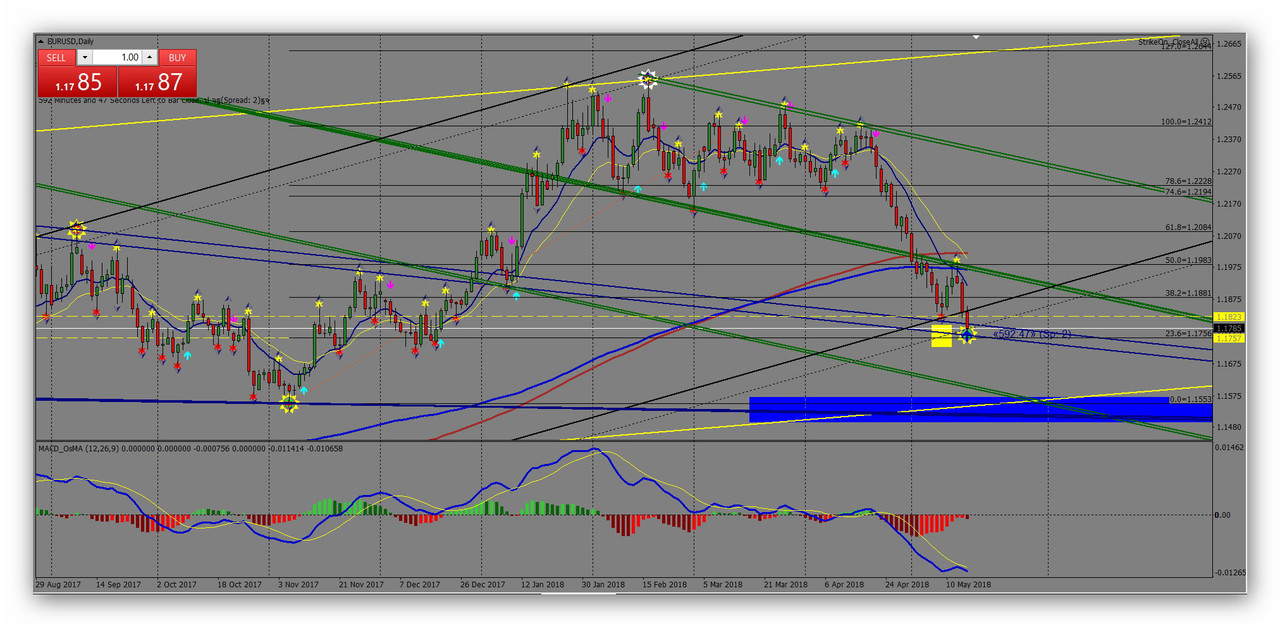Click the 1.00 volume input field
This screenshot has width=1280, height=627.
click(117, 58)
